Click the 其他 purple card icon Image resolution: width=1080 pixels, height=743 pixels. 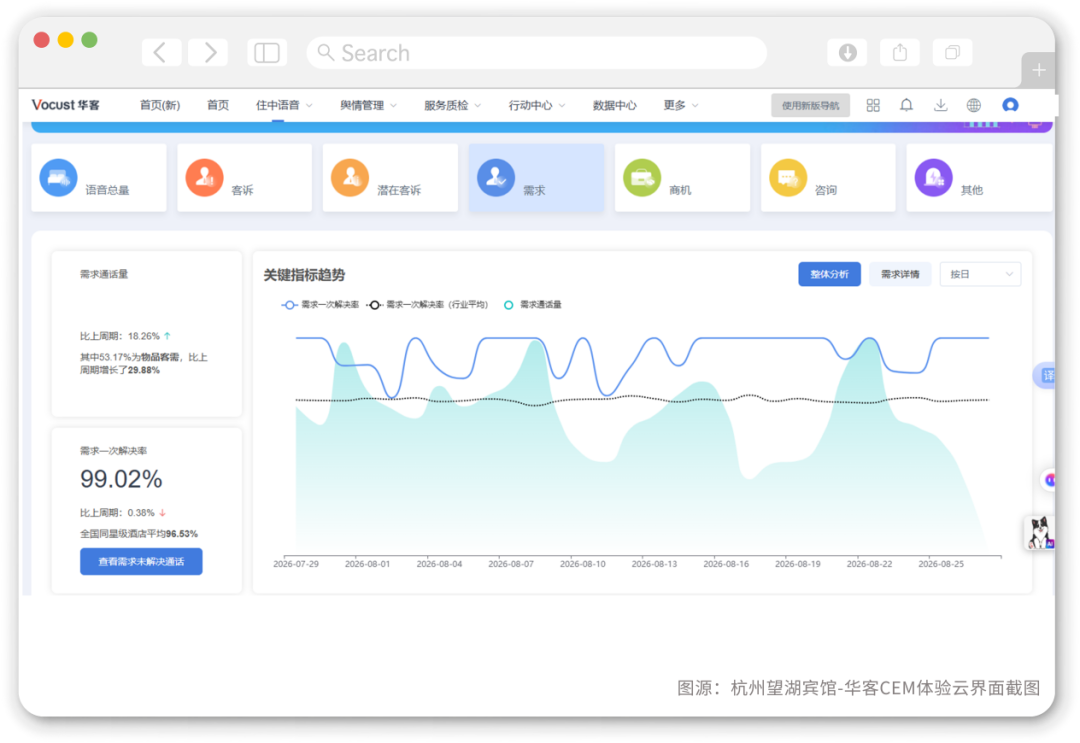pyautogui.click(x=933, y=178)
